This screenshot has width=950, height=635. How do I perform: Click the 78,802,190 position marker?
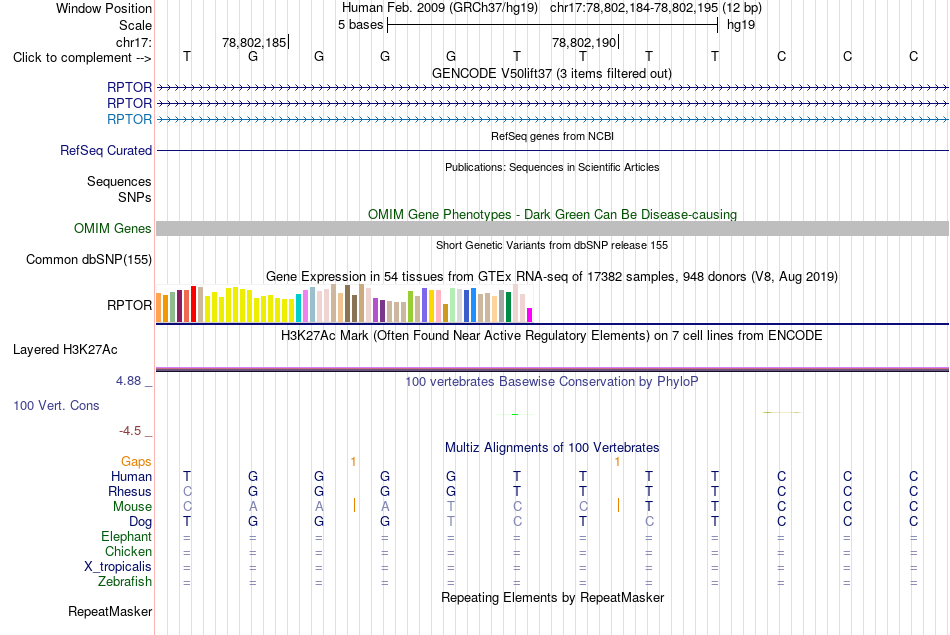point(583,42)
